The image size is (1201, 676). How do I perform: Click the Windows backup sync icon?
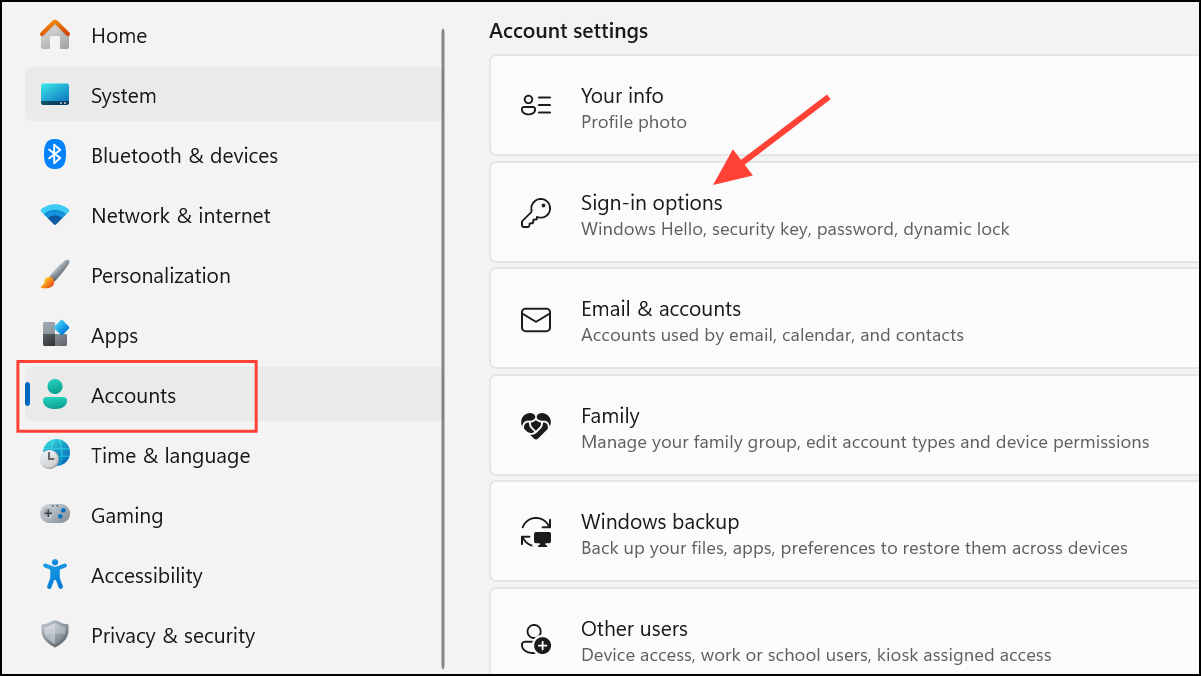(536, 533)
